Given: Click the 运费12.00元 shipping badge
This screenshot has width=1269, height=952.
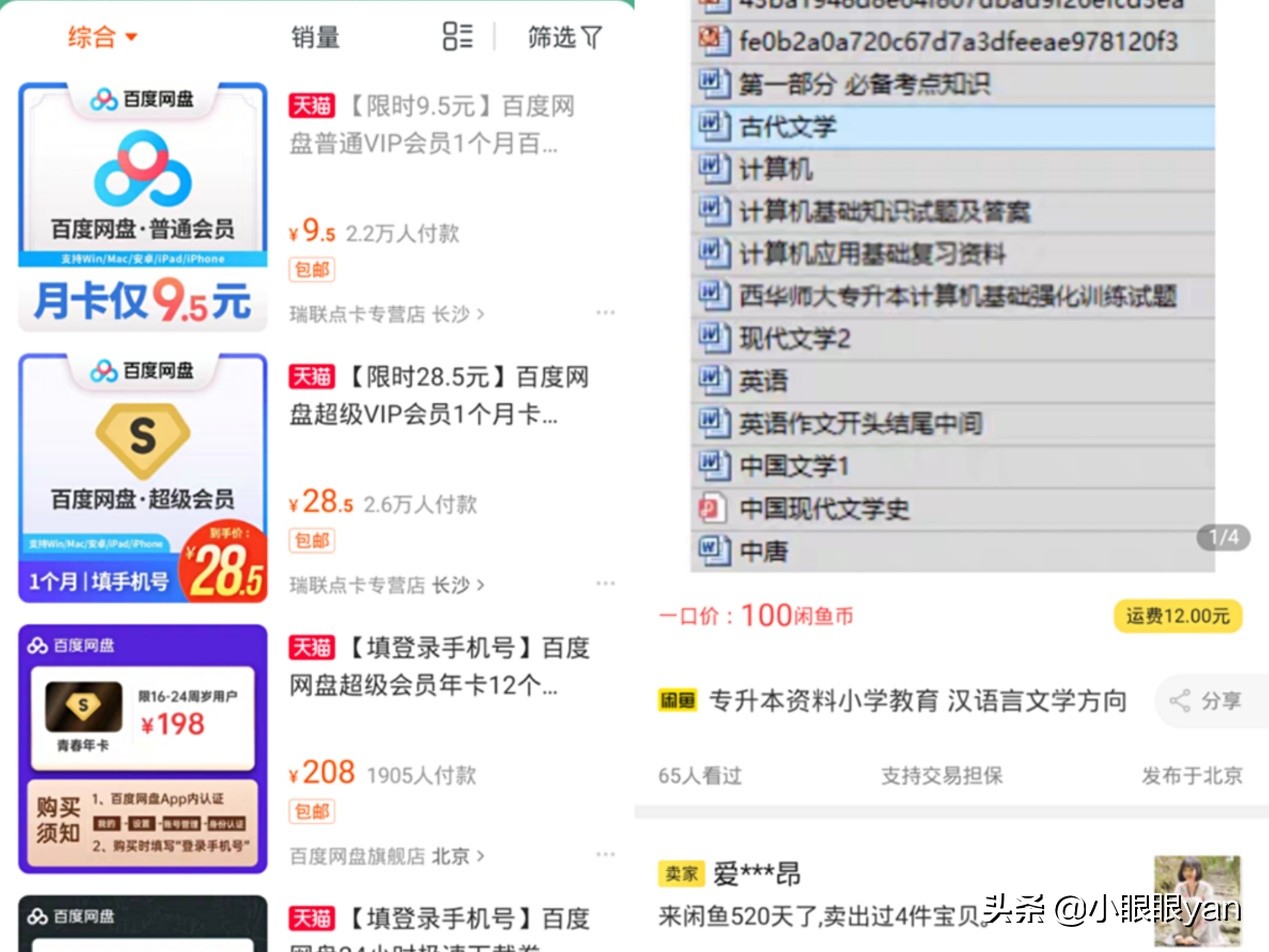Looking at the screenshot, I should pyautogui.click(x=1177, y=616).
